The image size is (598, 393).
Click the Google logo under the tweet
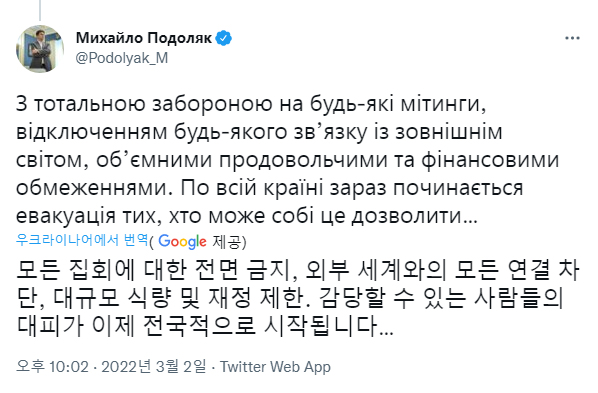182,242
